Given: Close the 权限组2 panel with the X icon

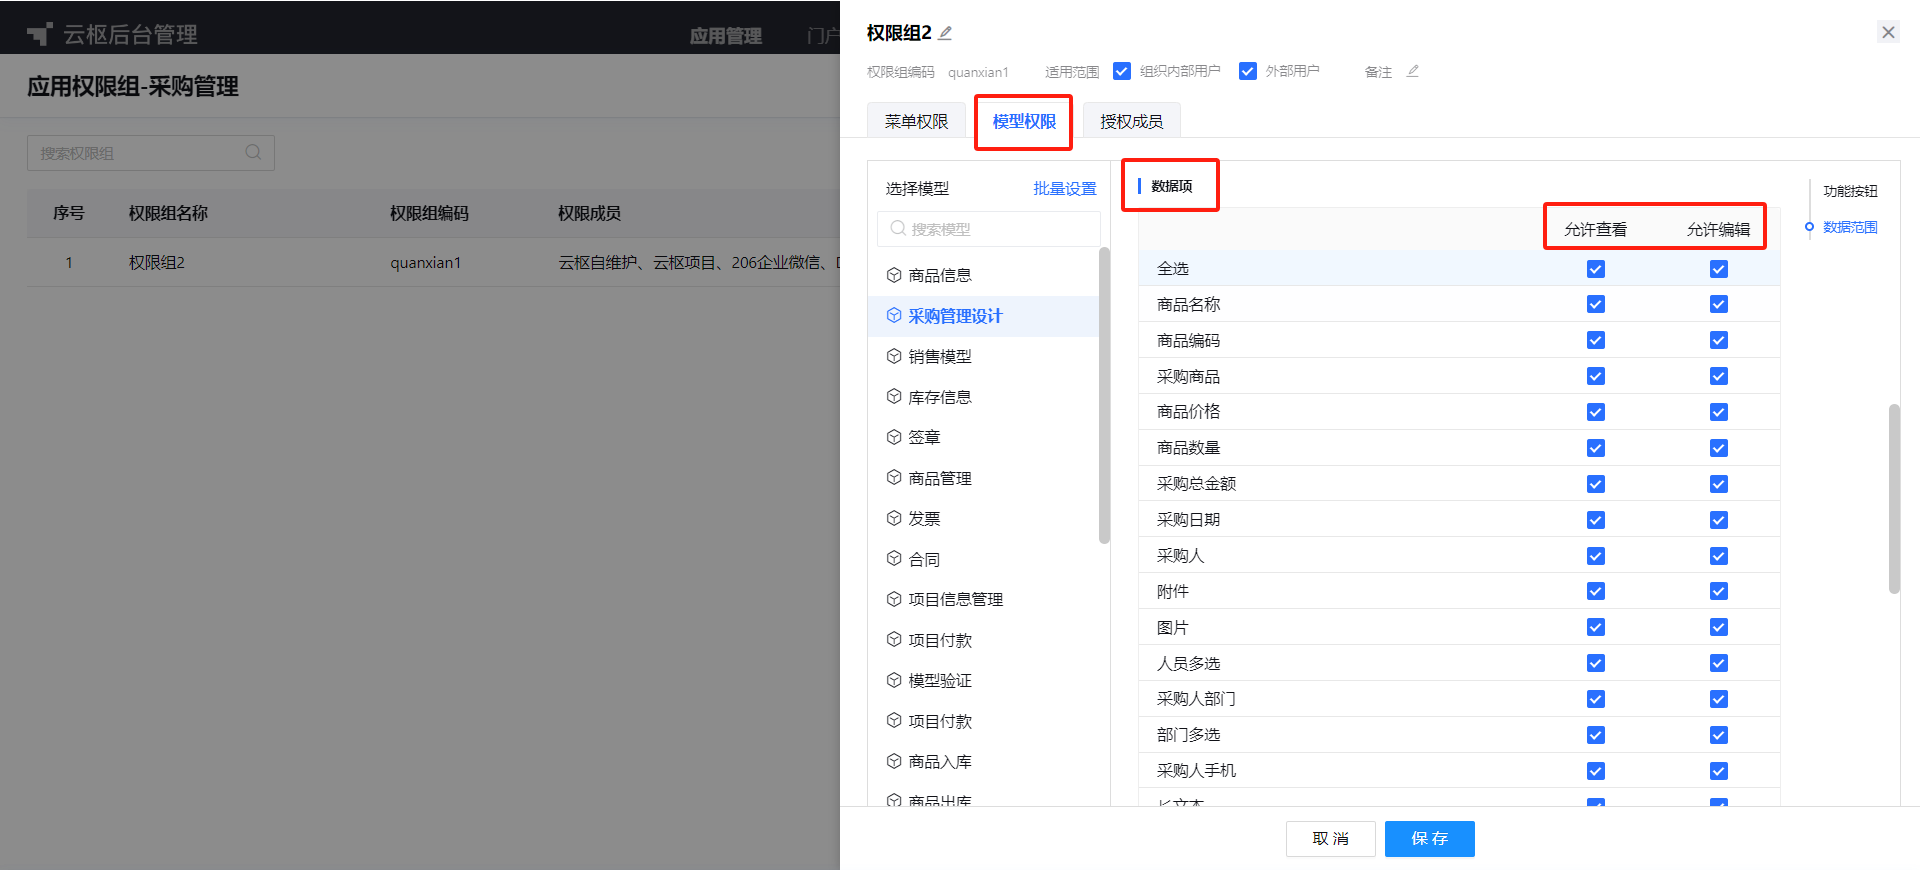Looking at the screenshot, I should [1888, 32].
